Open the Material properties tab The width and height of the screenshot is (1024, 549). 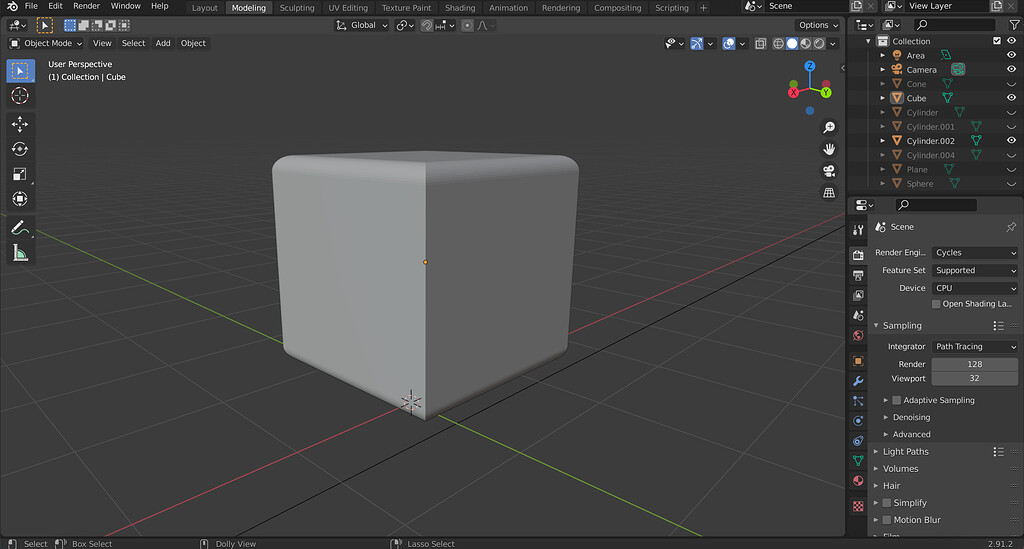coord(858,481)
